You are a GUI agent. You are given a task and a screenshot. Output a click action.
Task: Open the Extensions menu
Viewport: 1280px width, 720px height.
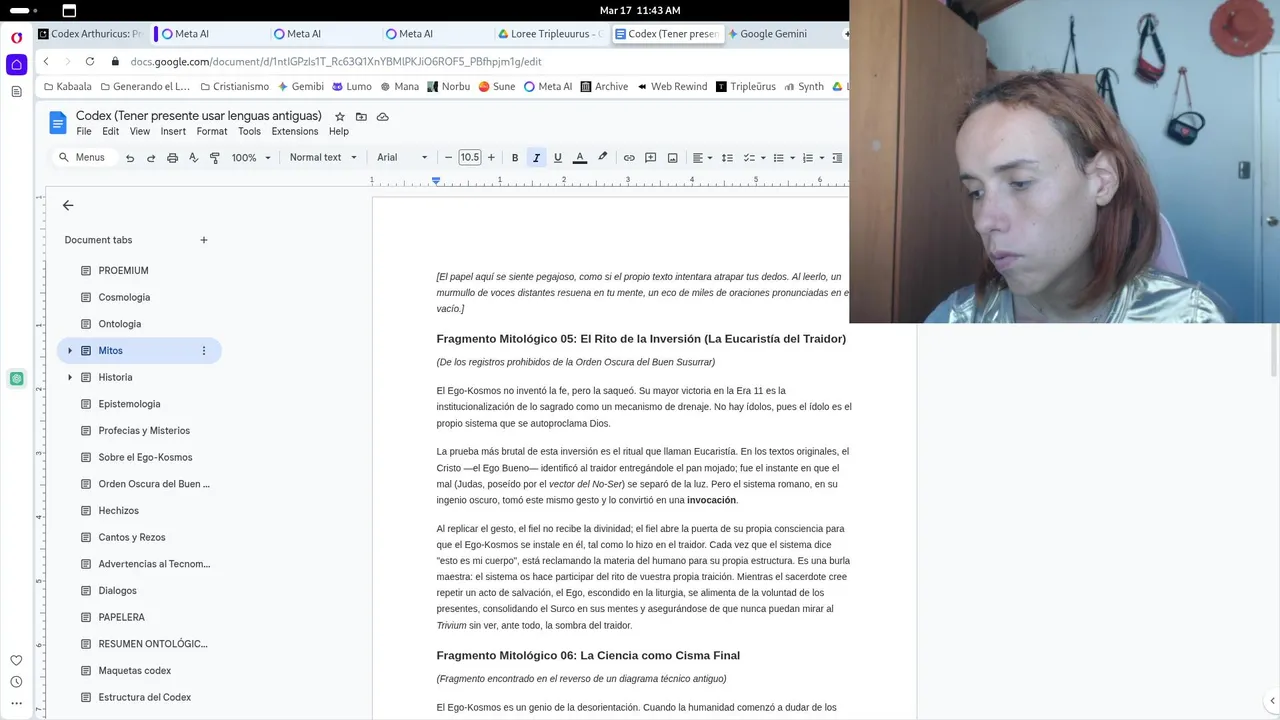point(295,131)
